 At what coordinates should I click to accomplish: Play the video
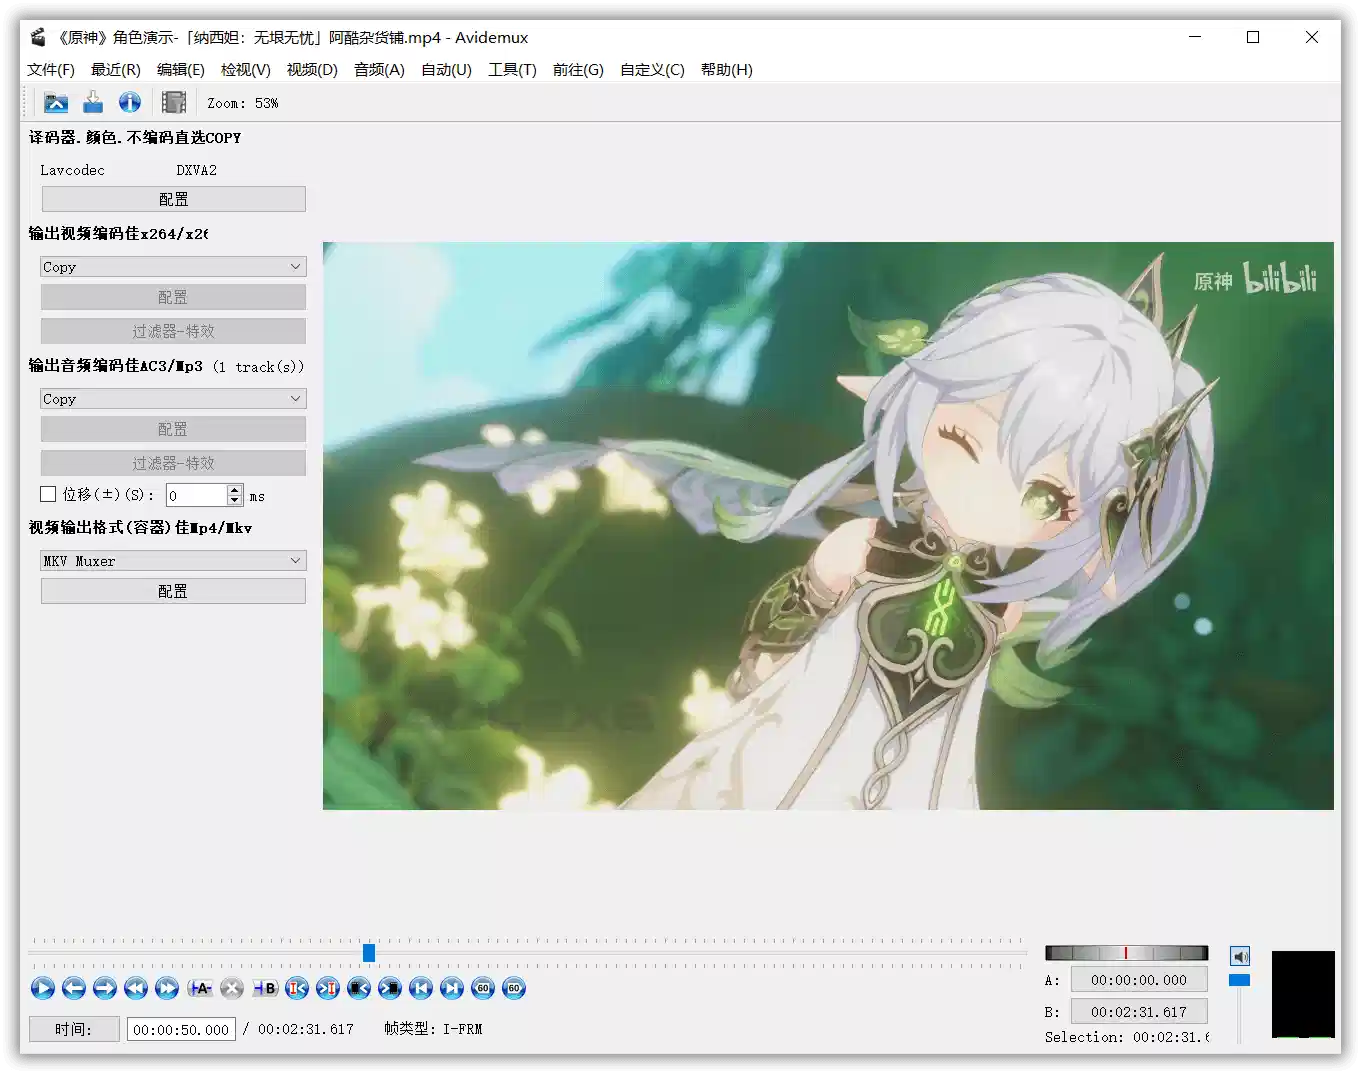[x=42, y=988]
